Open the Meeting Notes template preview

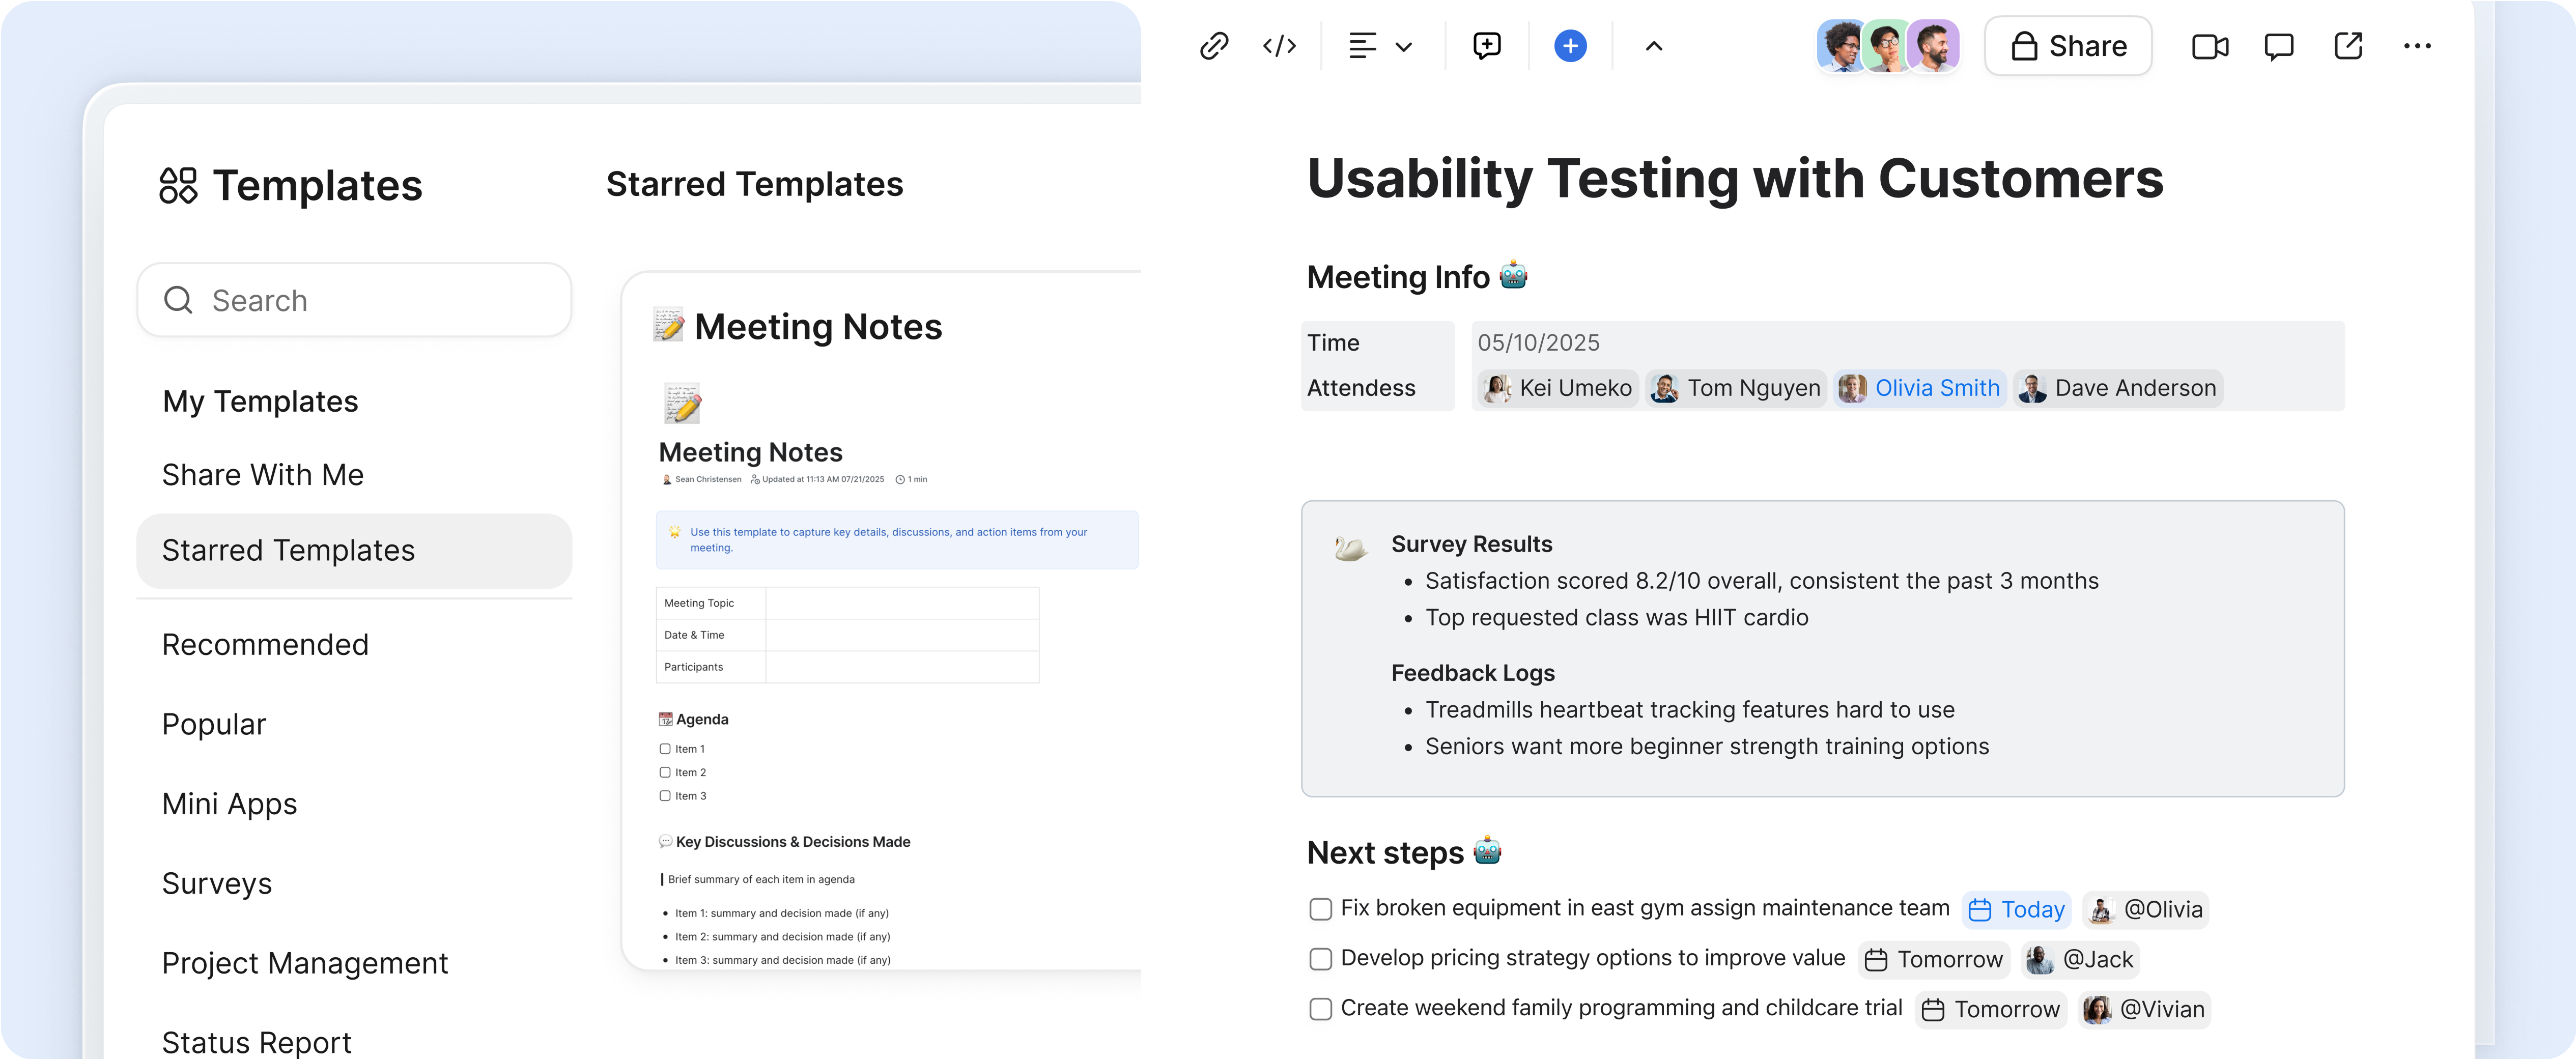click(881, 620)
